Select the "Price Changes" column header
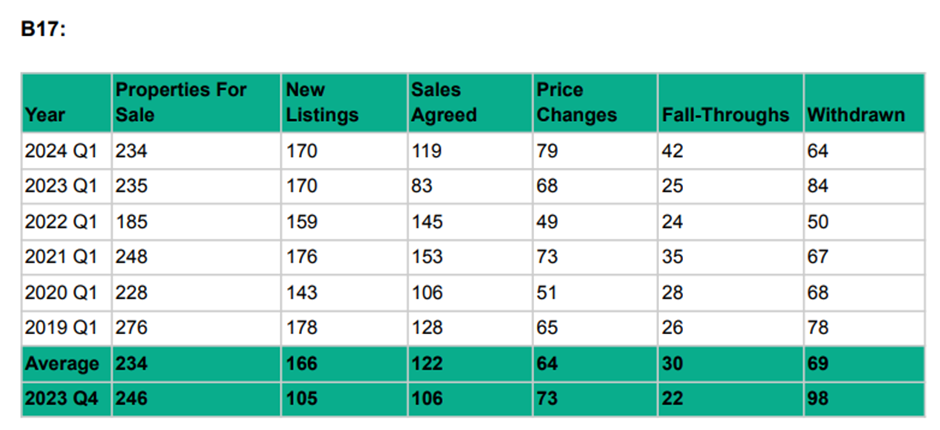940x430 pixels. [577, 102]
